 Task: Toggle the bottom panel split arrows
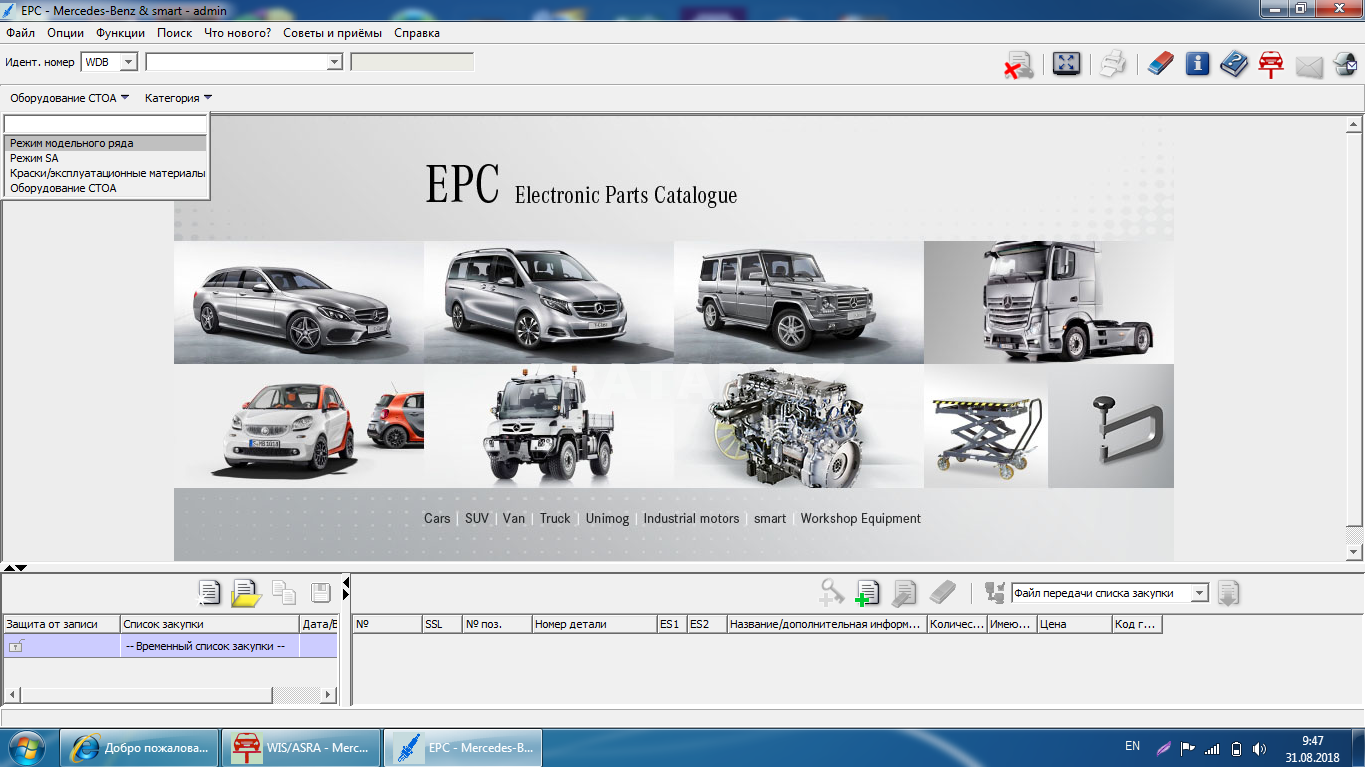coord(15,568)
